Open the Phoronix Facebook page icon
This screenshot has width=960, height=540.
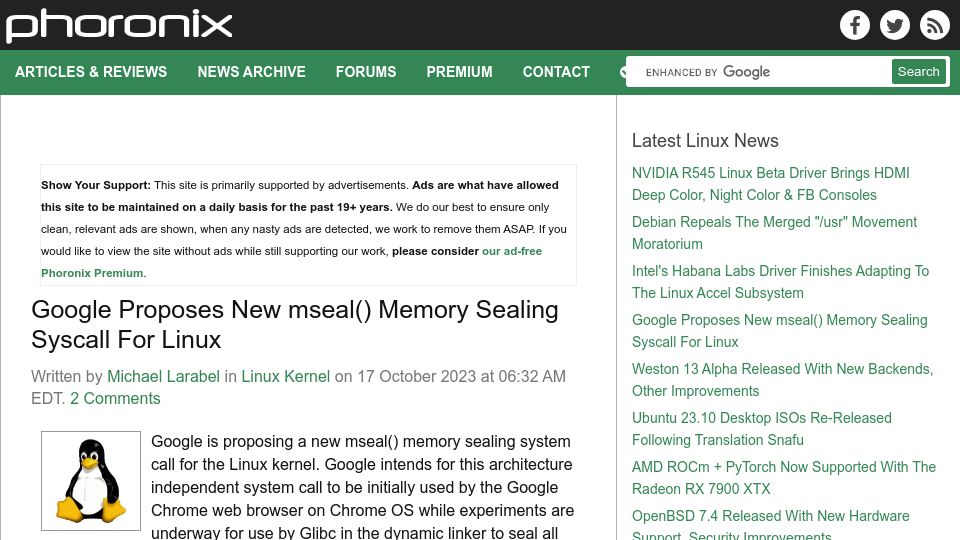(x=855, y=25)
